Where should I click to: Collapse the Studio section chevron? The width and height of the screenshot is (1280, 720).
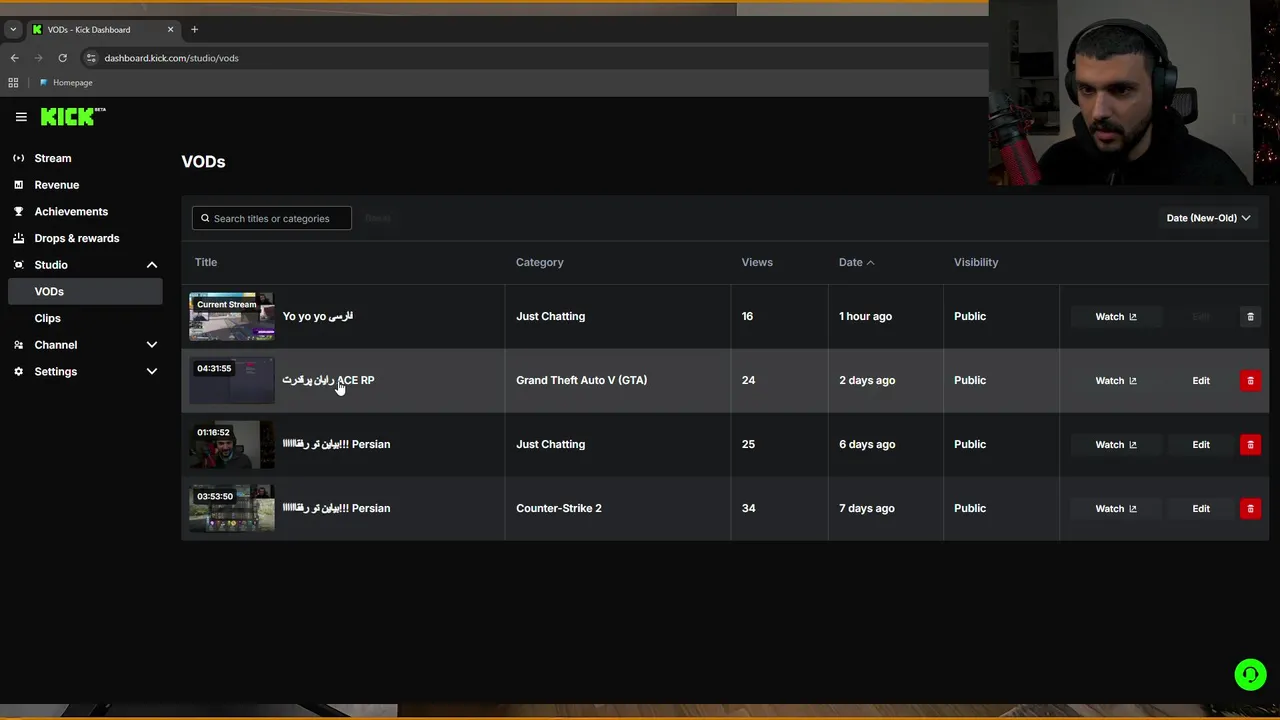(x=152, y=265)
